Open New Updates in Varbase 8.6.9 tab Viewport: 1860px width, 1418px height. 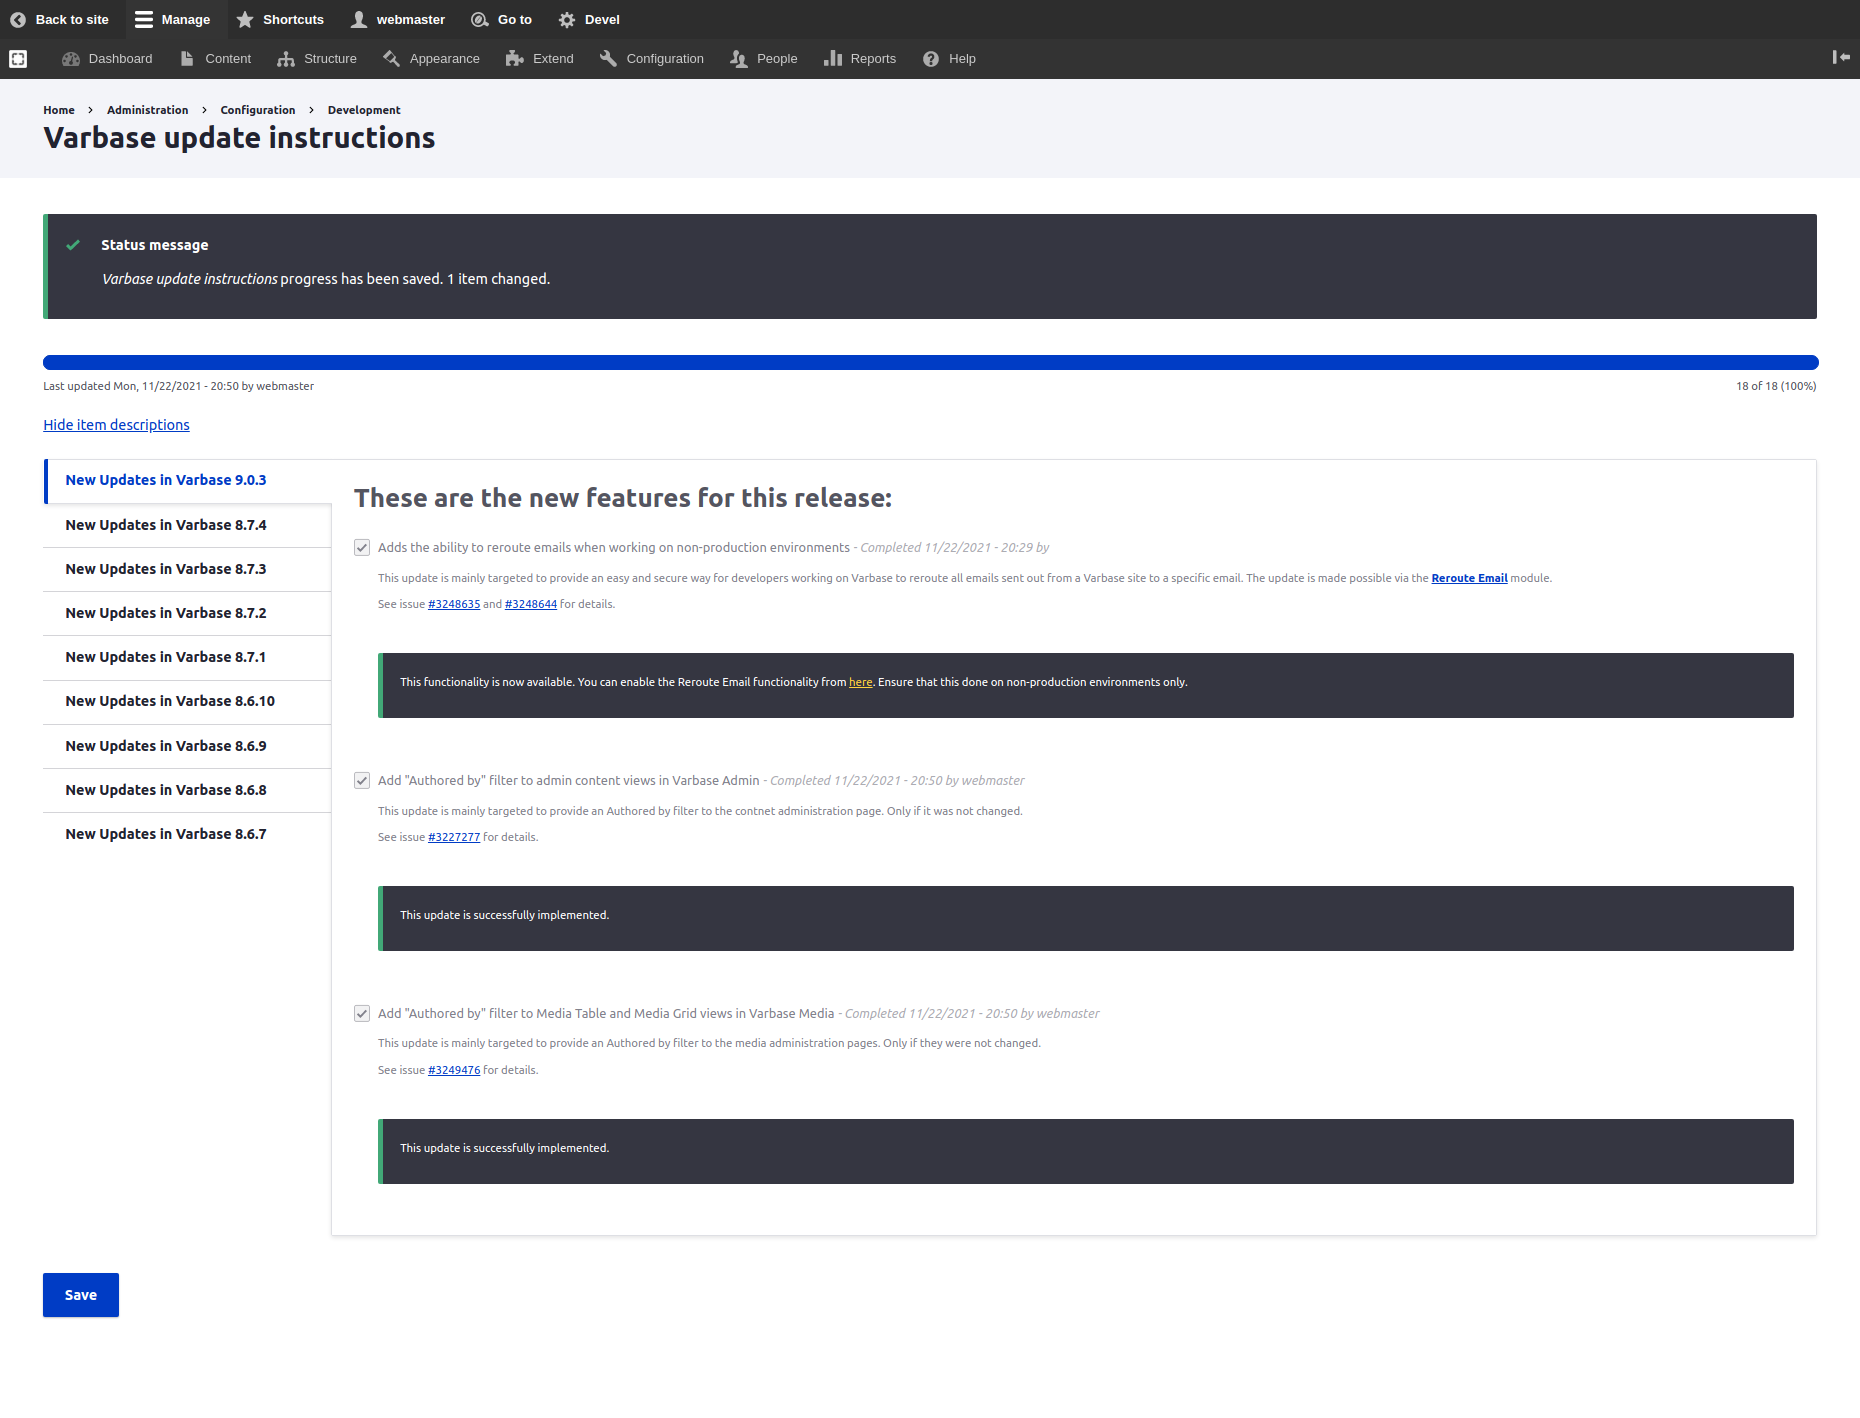point(188,747)
